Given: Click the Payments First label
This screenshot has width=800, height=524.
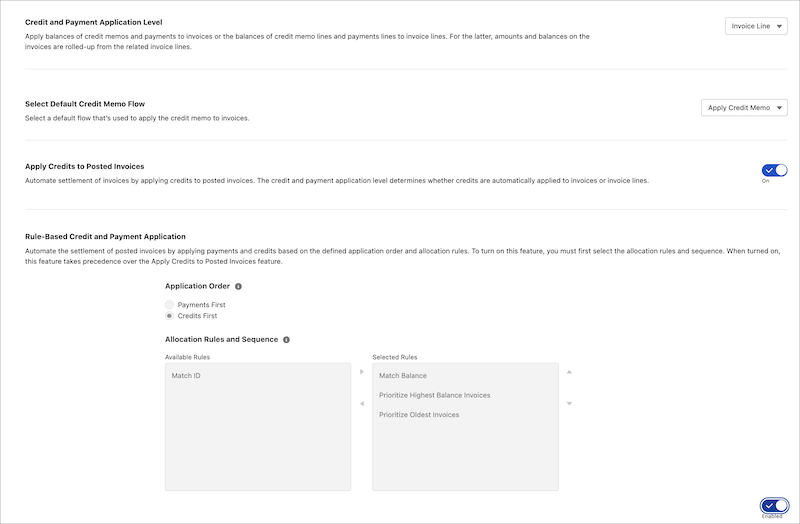Looking at the screenshot, I should pyautogui.click(x=202, y=305).
